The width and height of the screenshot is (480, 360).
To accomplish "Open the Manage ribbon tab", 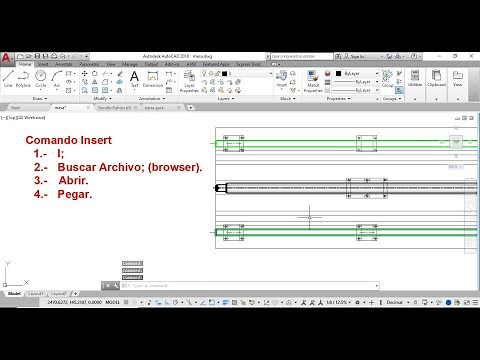I will point(130,64).
